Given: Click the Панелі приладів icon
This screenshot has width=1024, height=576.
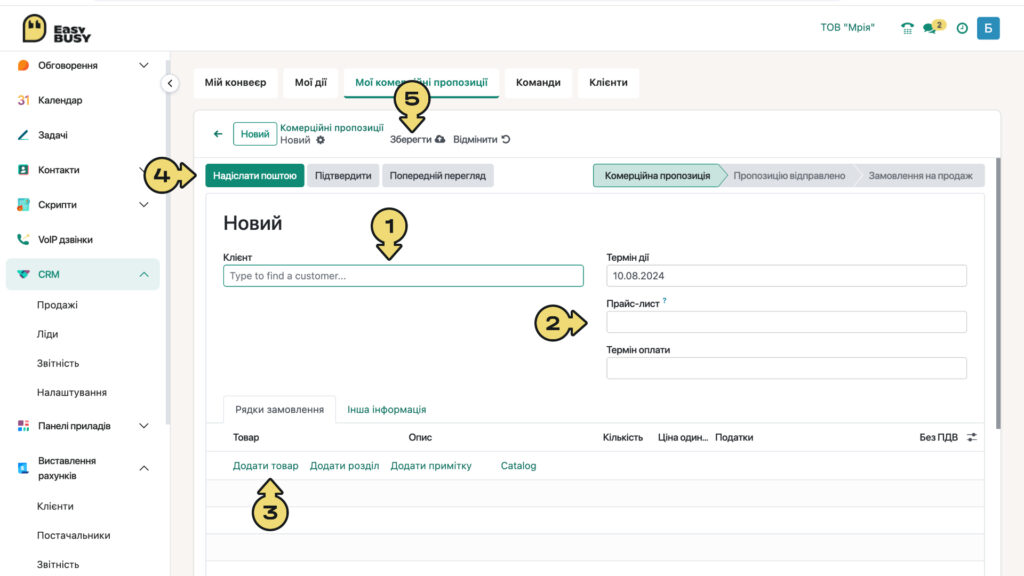Looking at the screenshot, I should (23, 426).
